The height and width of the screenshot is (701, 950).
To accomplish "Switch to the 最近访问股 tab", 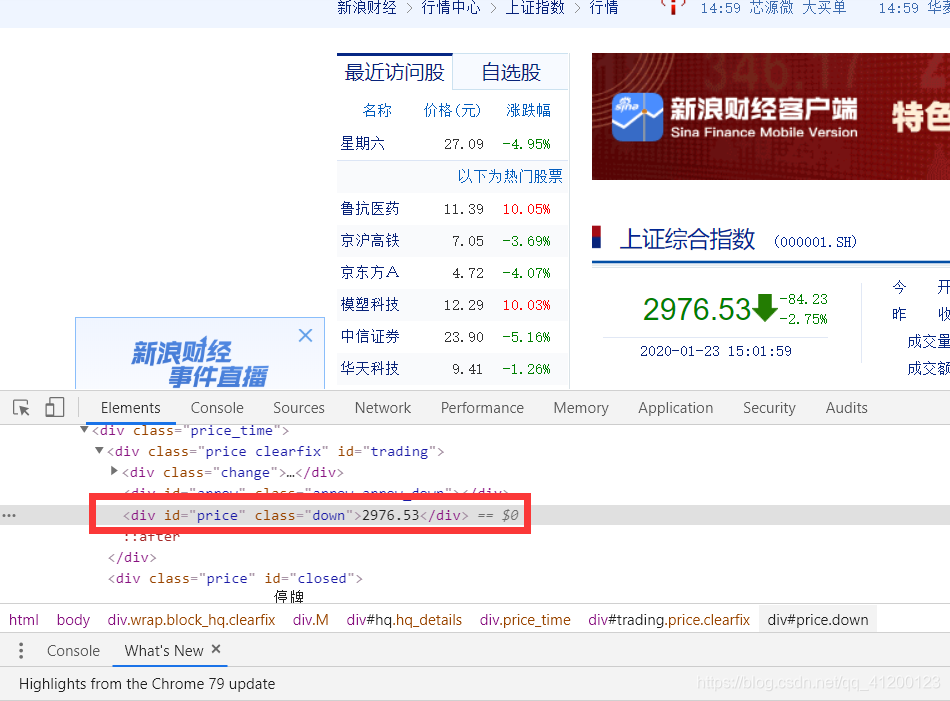I will pyautogui.click(x=394, y=72).
